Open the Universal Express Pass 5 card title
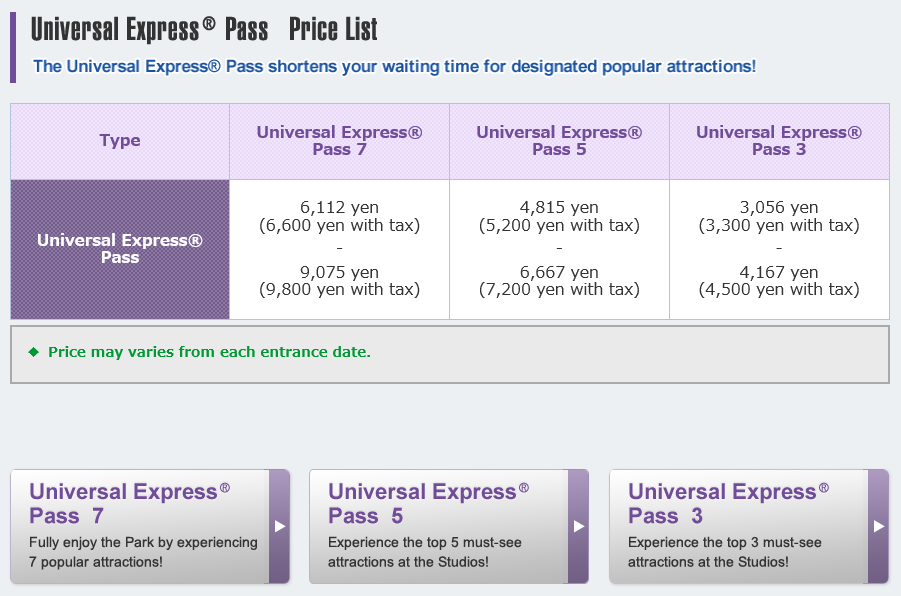The width and height of the screenshot is (901, 596). coord(429,503)
